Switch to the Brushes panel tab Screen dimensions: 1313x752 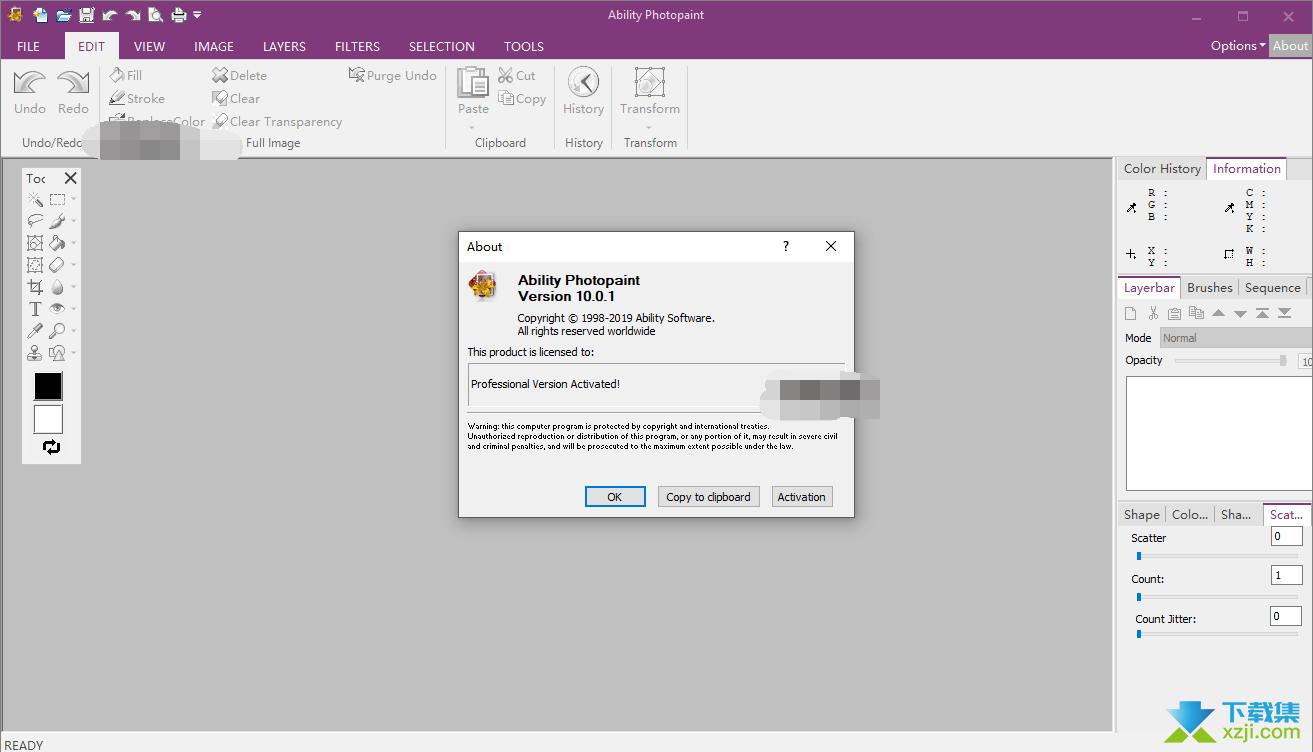pyautogui.click(x=1210, y=288)
